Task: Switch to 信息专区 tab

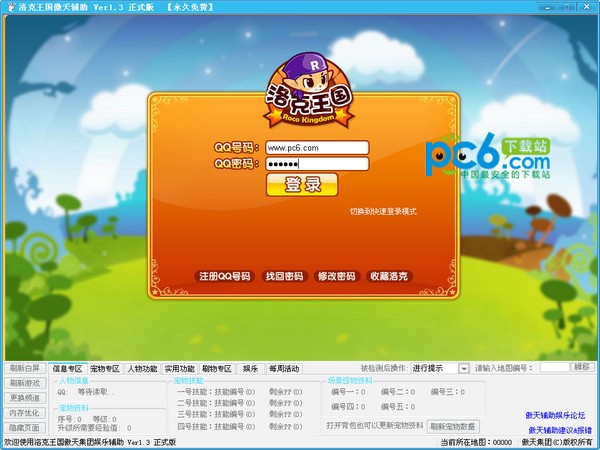Action: tap(68, 369)
